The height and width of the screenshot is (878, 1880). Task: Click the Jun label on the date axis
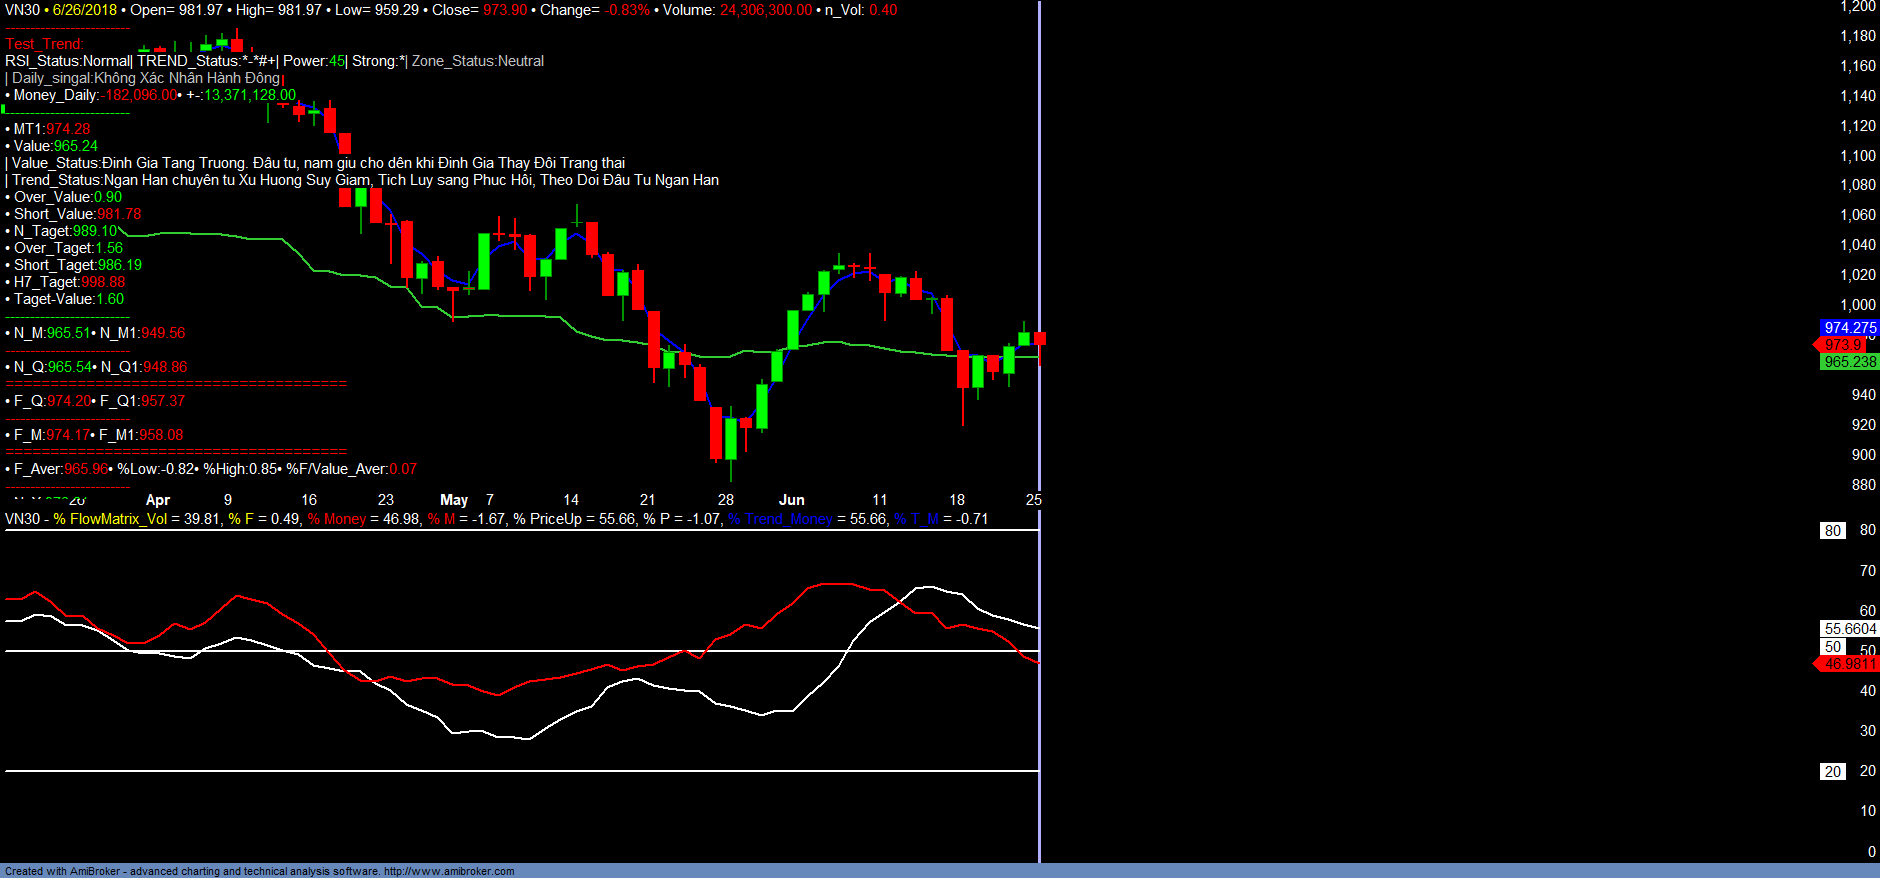tap(791, 500)
